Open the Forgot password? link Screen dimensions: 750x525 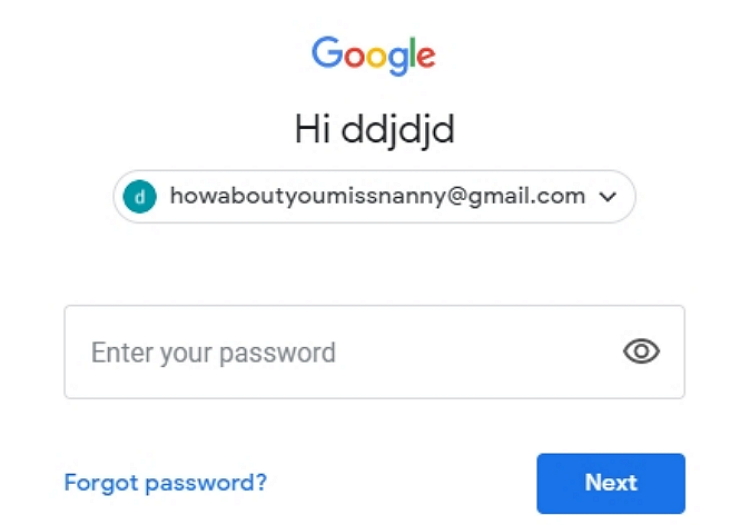pyautogui.click(x=165, y=482)
